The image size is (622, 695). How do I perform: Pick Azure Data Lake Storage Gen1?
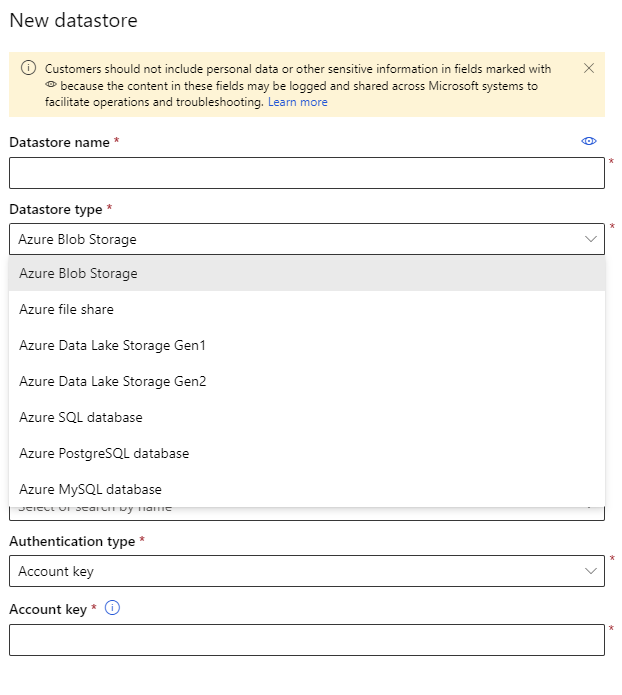307,345
